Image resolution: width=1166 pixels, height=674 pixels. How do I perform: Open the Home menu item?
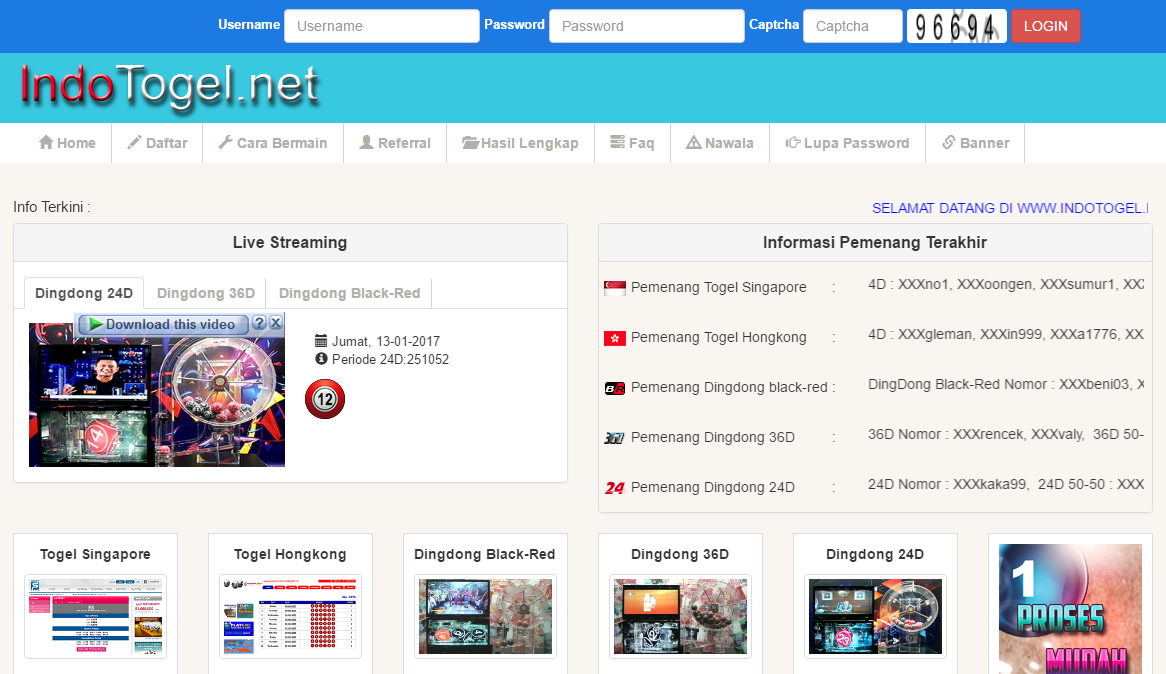click(67, 143)
